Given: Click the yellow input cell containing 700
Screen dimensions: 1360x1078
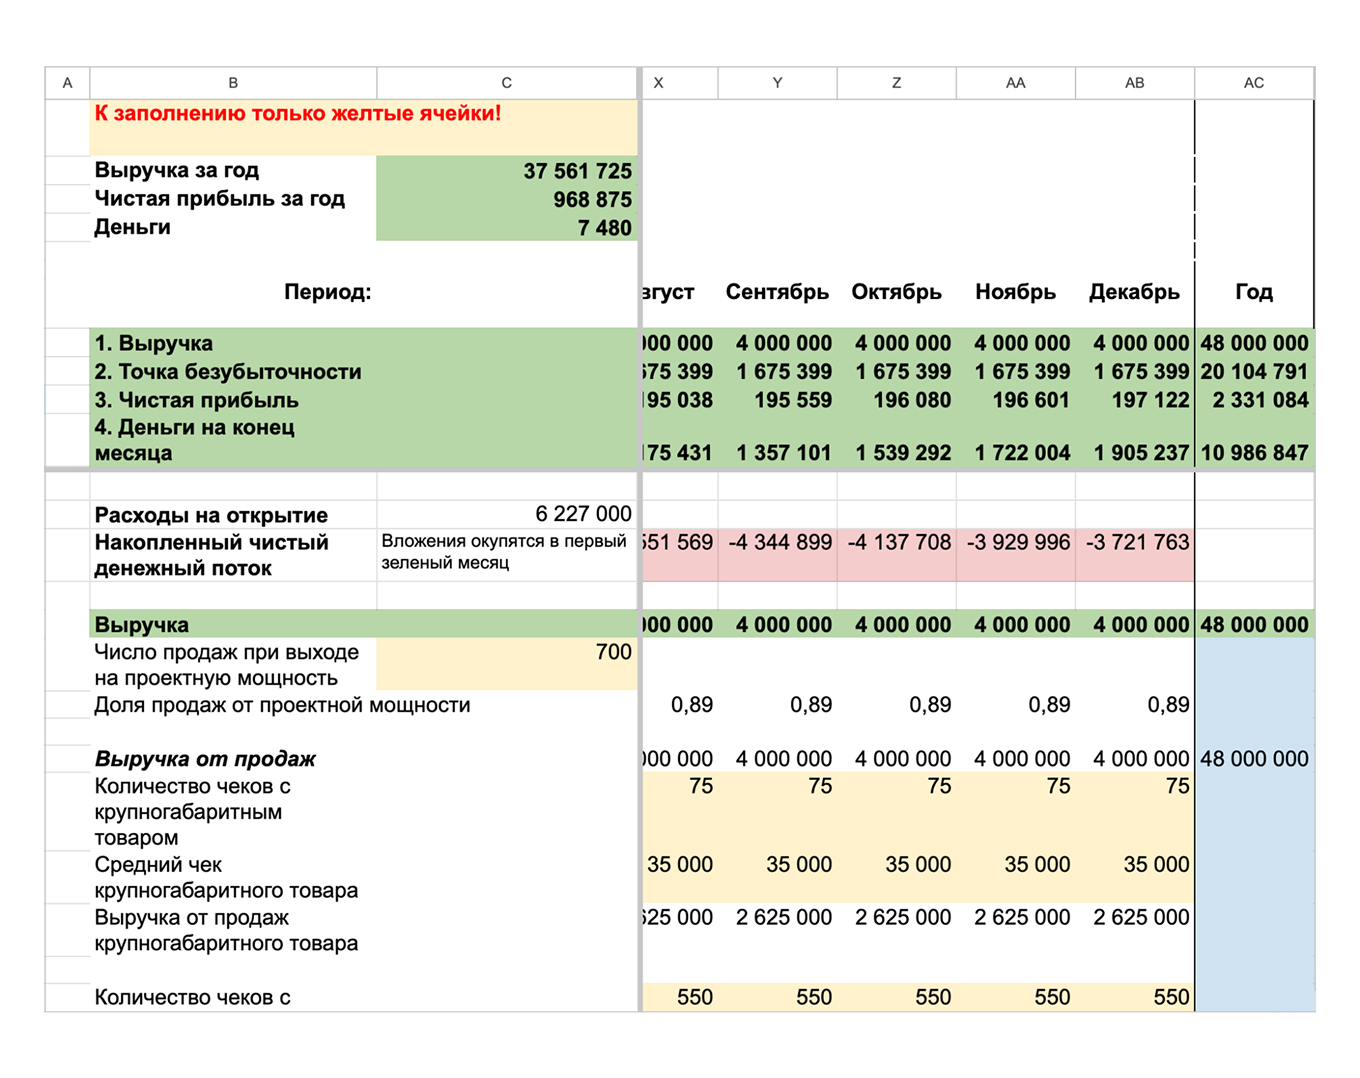Looking at the screenshot, I should (506, 664).
